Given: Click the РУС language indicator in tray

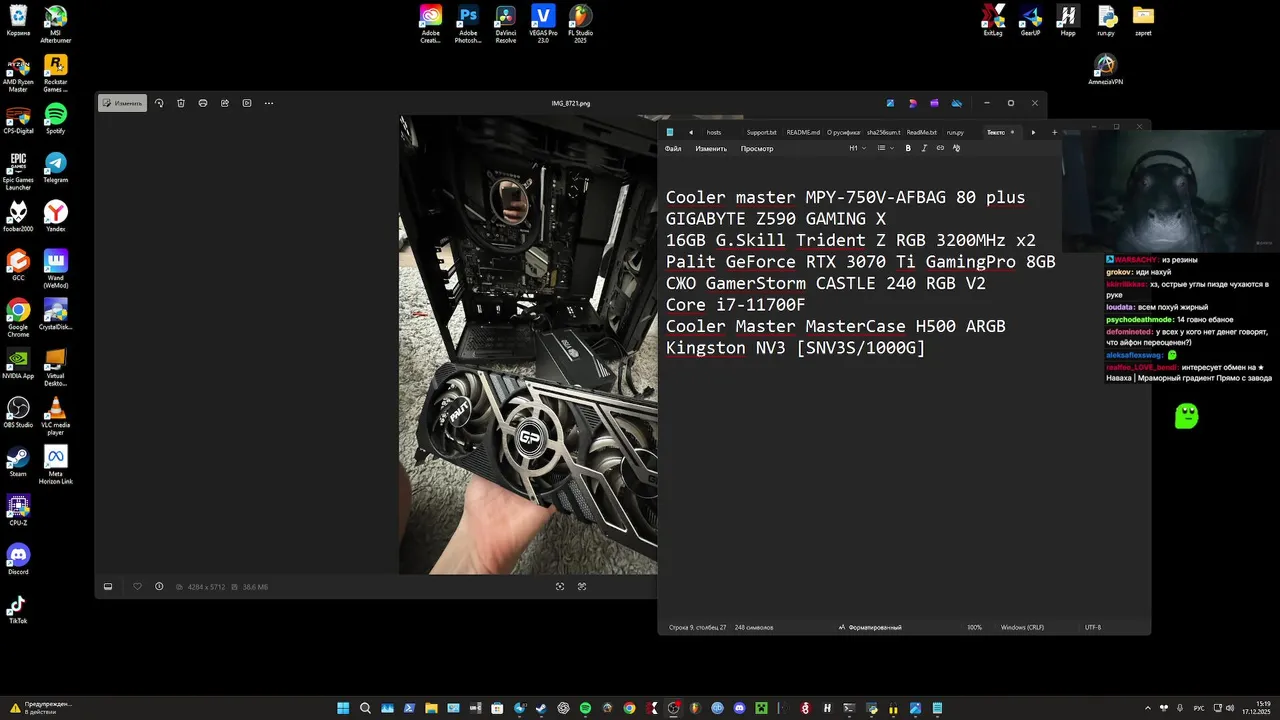Looking at the screenshot, I should [x=1199, y=708].
